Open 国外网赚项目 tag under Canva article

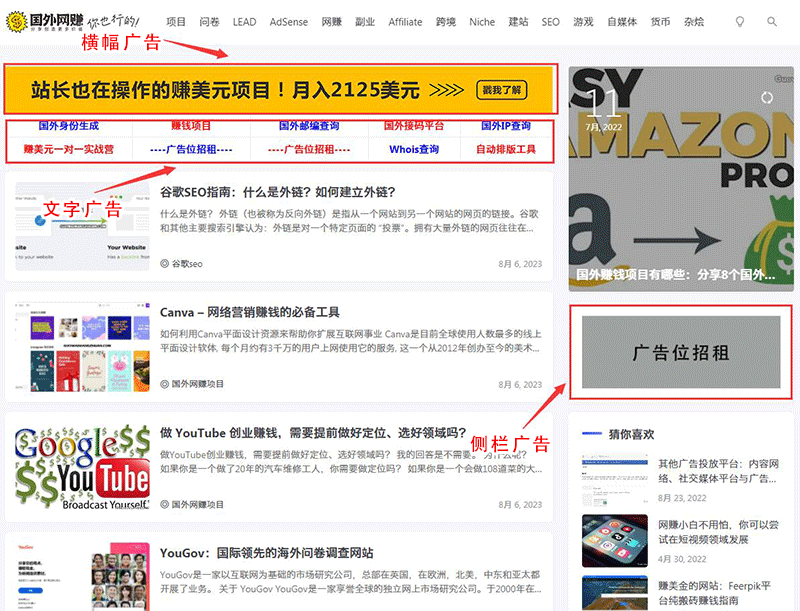(x=197, y=384)
